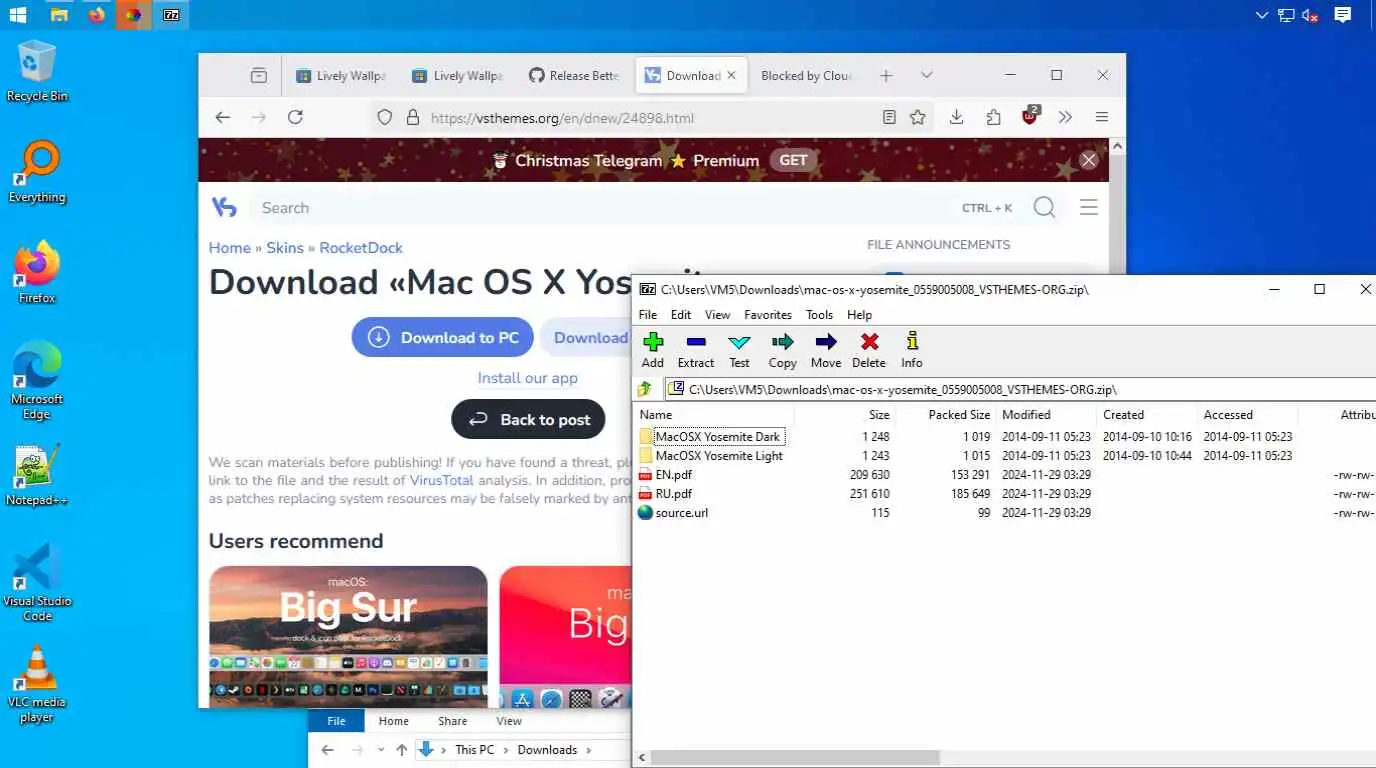
Task: Open Firefox from the desktop shortcut
Action: click(37, 272)
